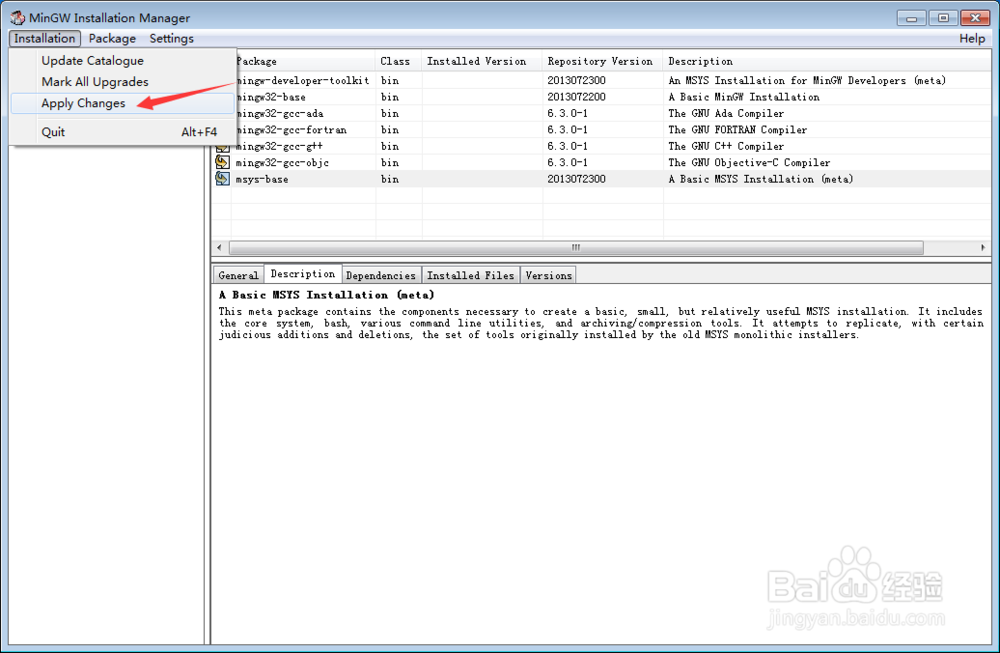Switch to the General tab
Image resolution: width=1000 pixels, height=653 pixels.
pos(239,275)
